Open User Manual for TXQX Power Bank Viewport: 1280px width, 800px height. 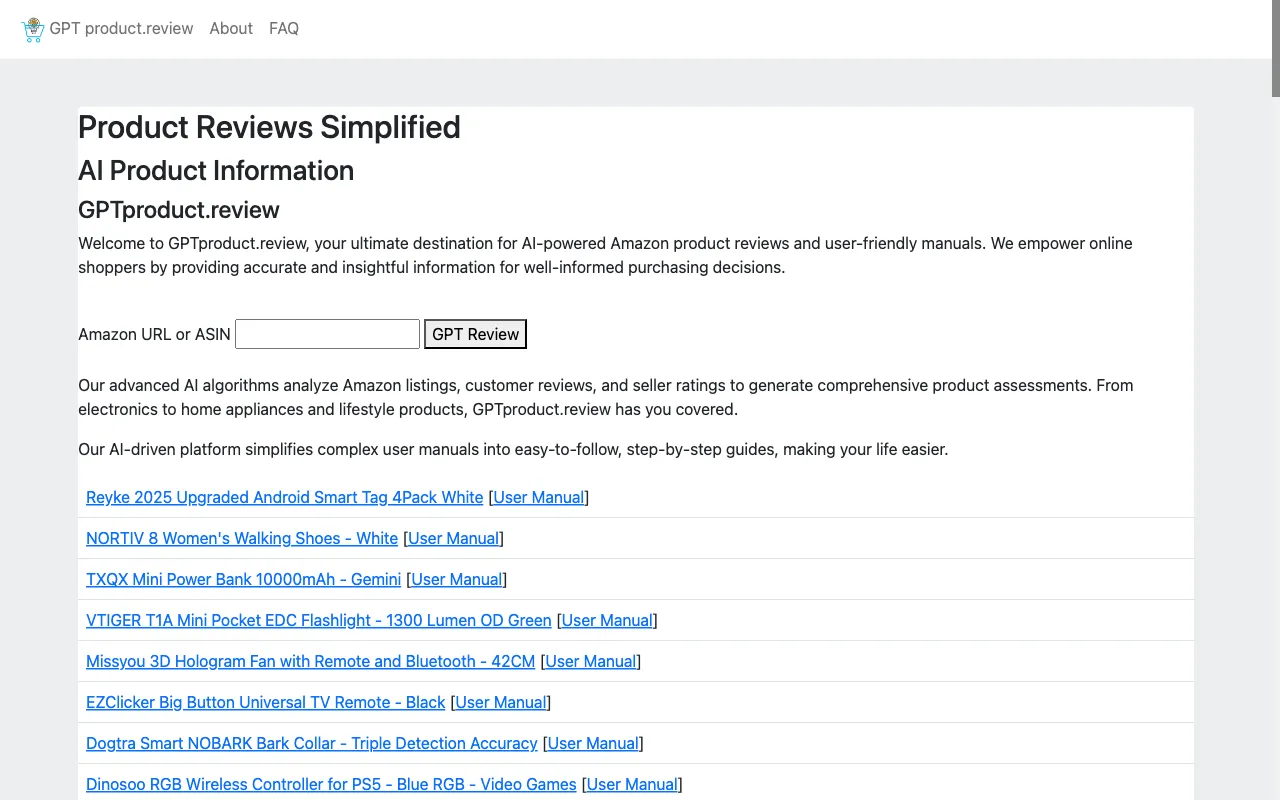click(456, 579)
